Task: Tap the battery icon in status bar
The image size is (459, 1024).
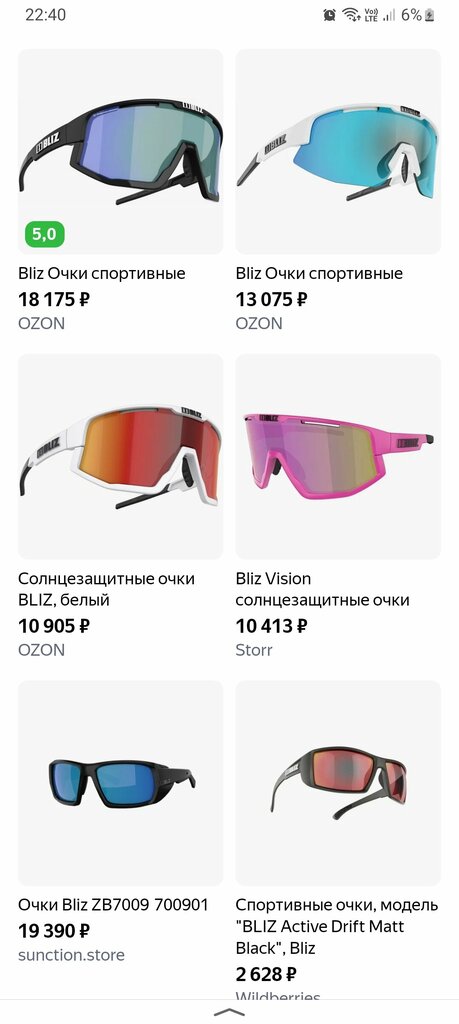Action: (x=430, y=15)
